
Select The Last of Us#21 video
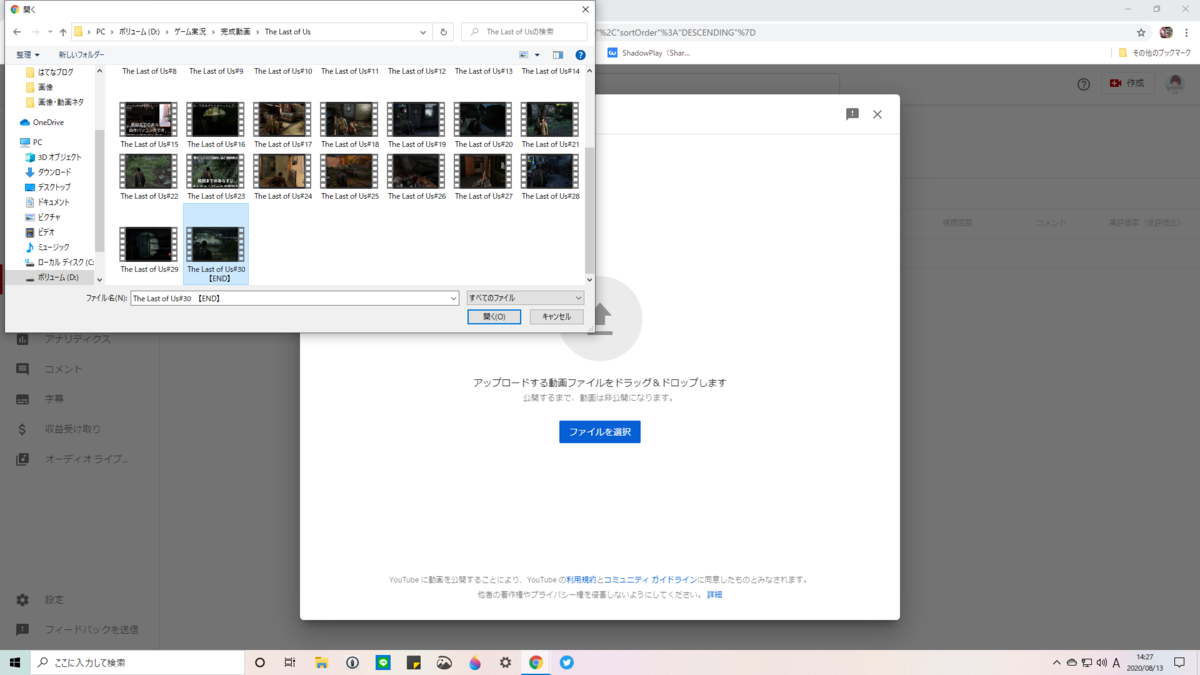click(x=550, y=126)
